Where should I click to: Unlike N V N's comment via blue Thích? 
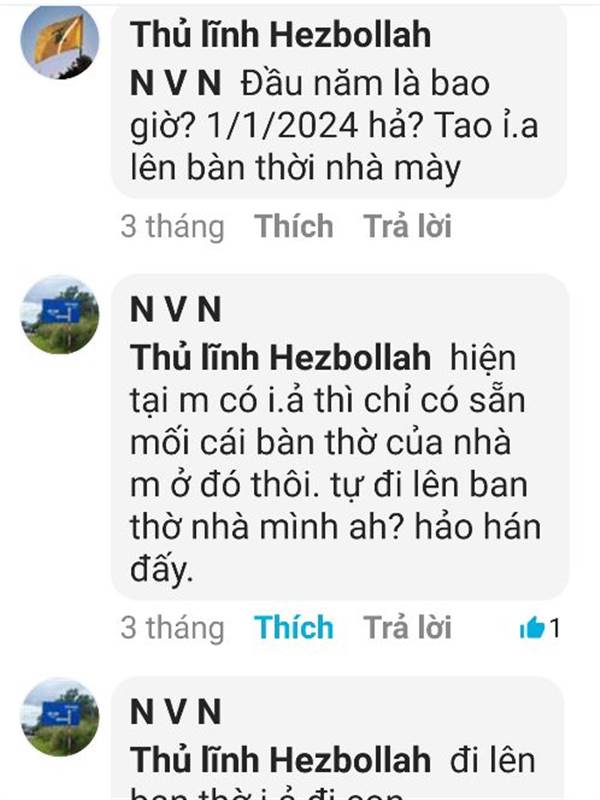(294, 627)
